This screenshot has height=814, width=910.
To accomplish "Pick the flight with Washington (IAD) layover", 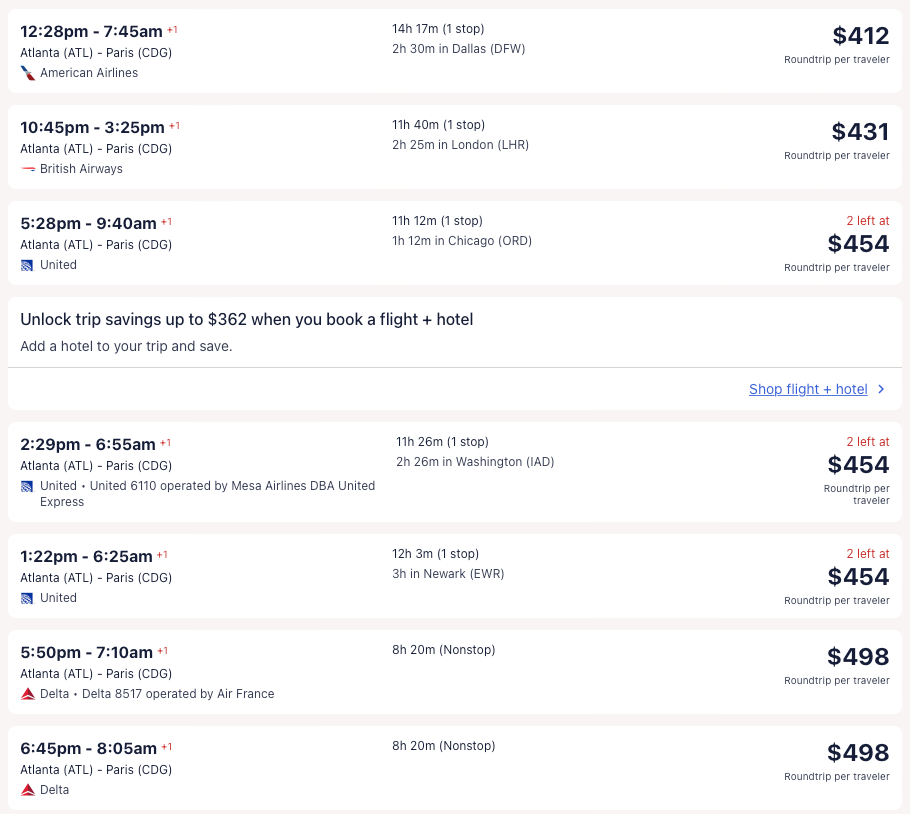I will (x=455, y=472).
